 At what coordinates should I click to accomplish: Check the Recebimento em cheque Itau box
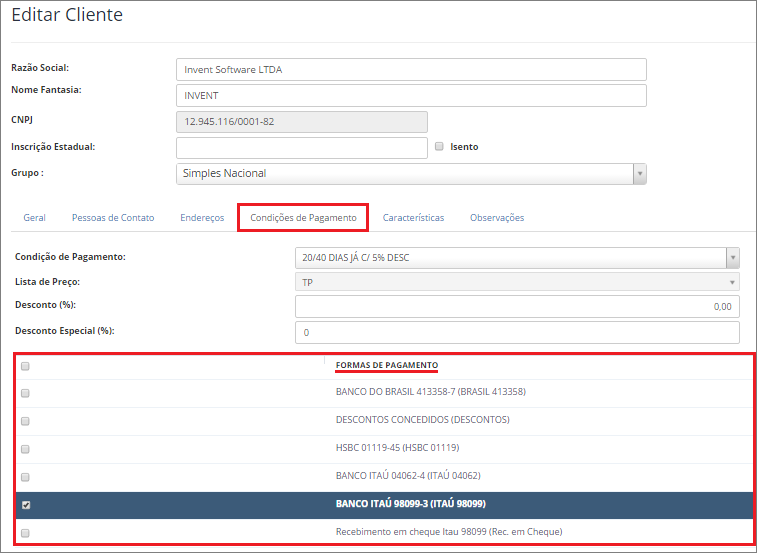tap(25, 533)
